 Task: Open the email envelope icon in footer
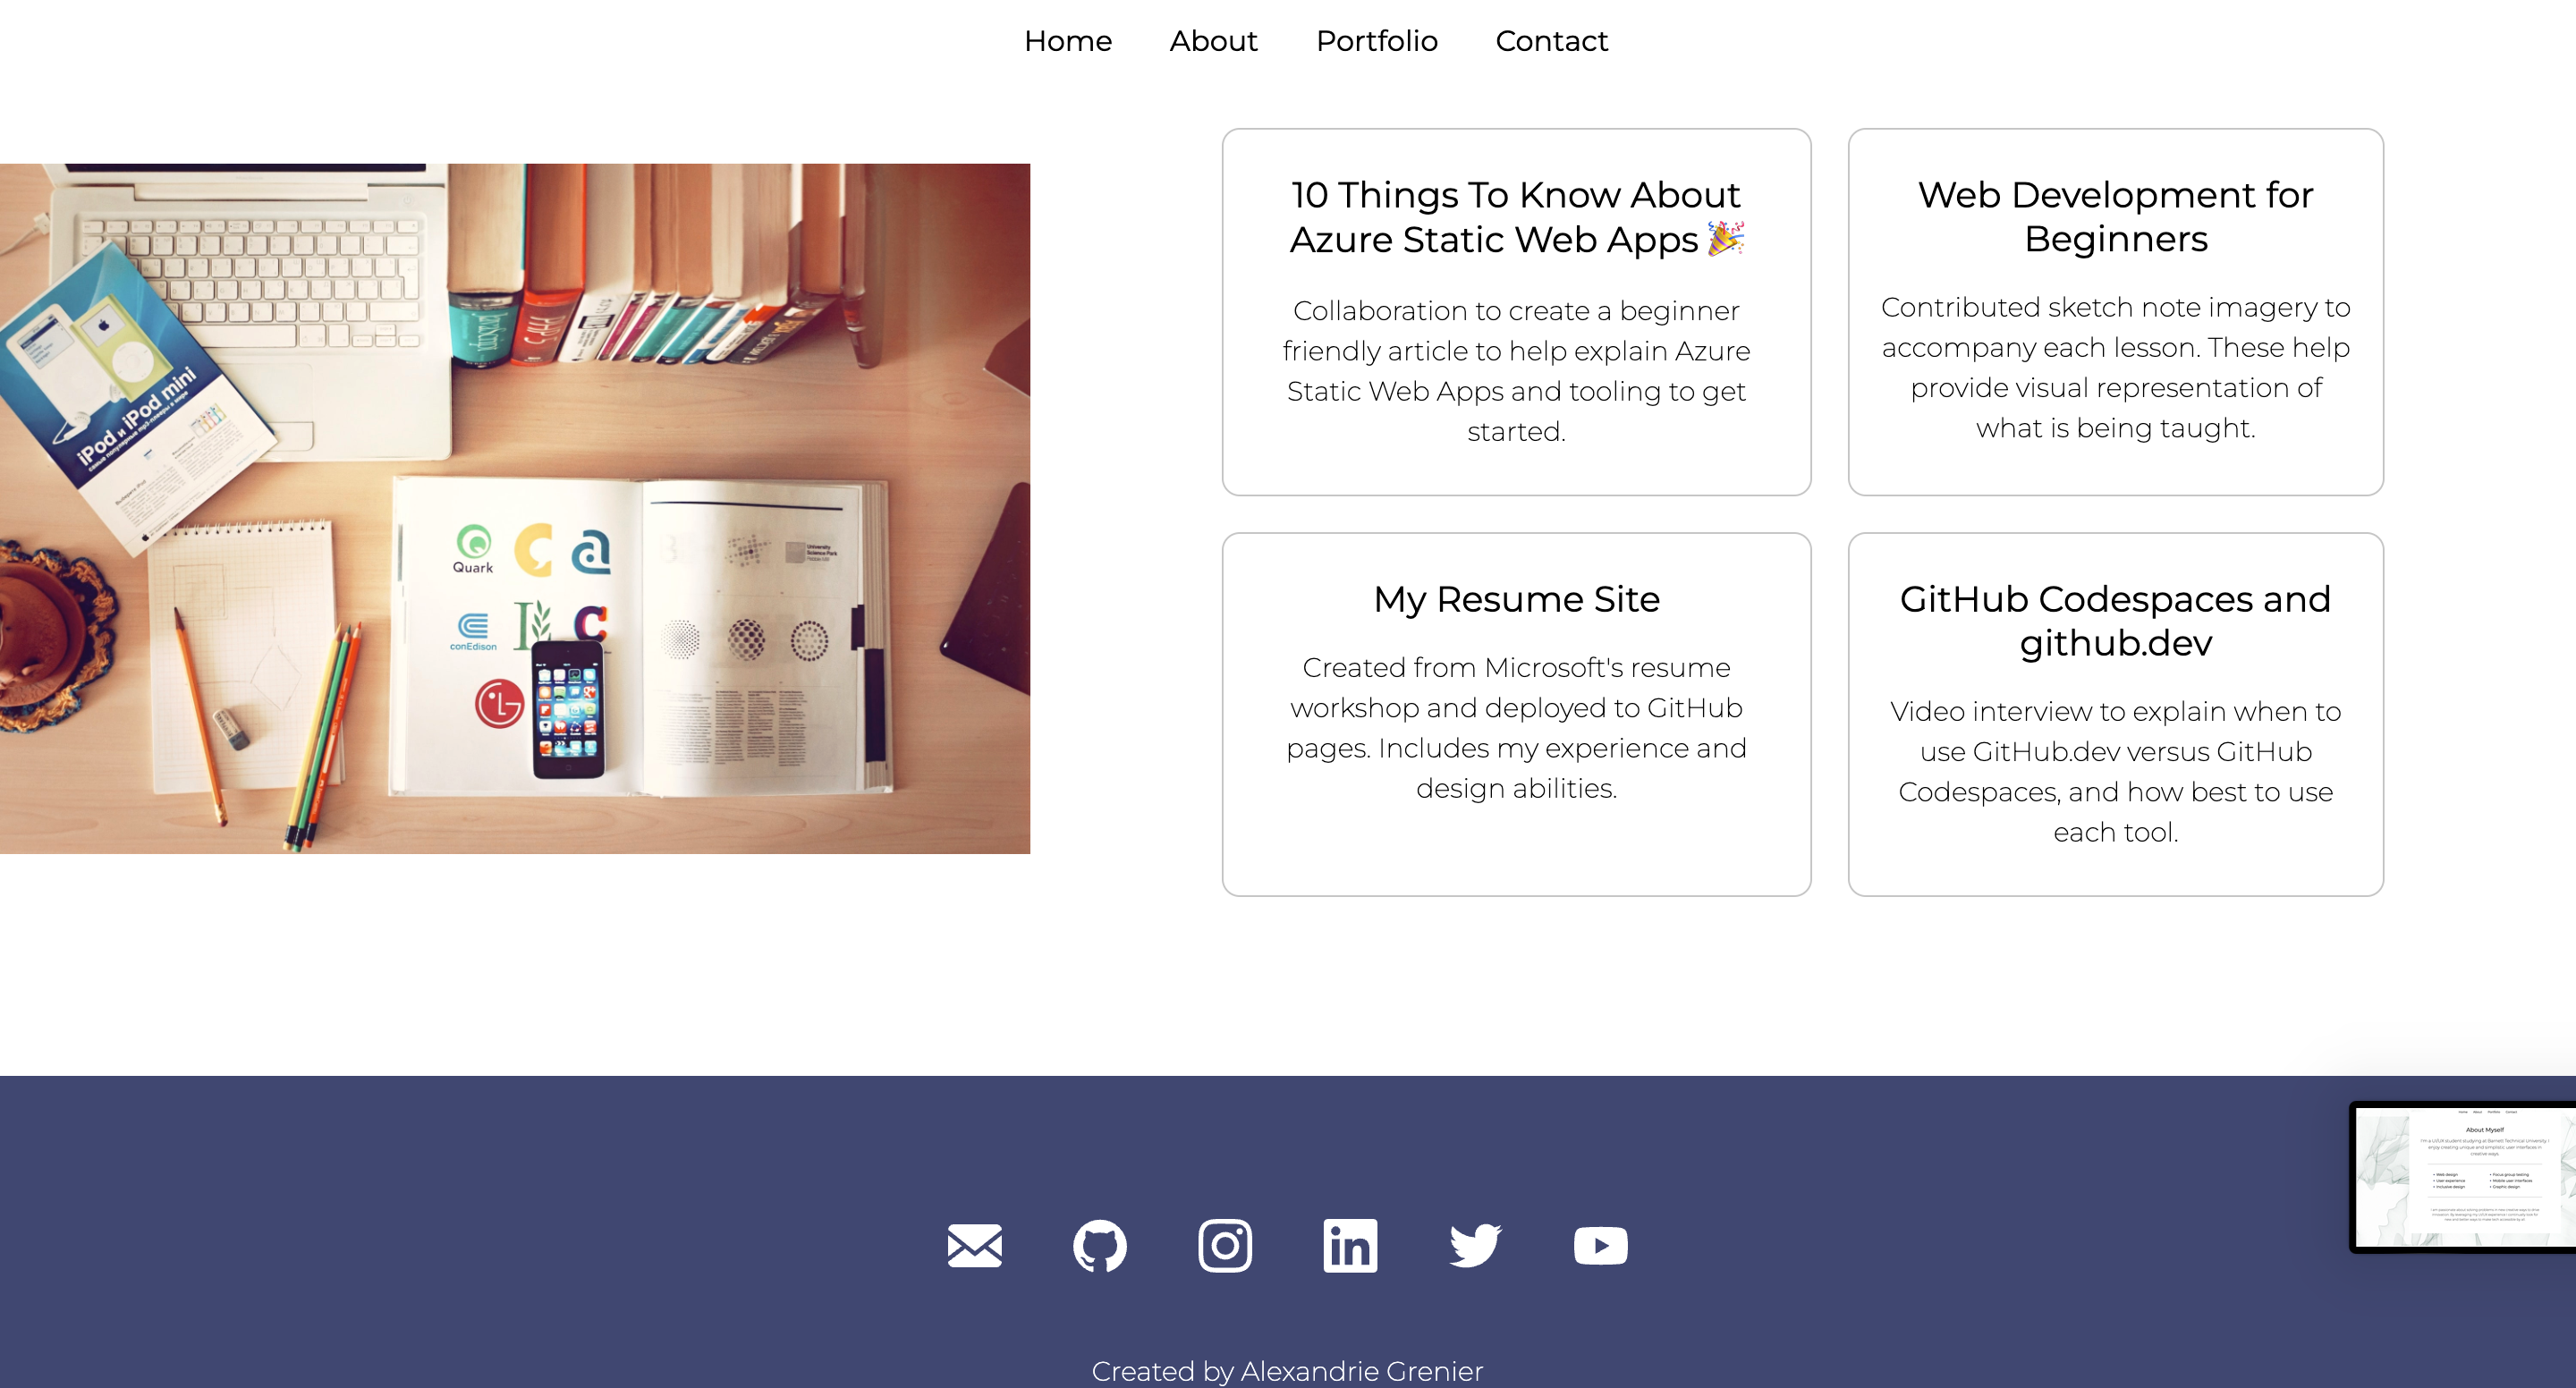(974, 1245)
